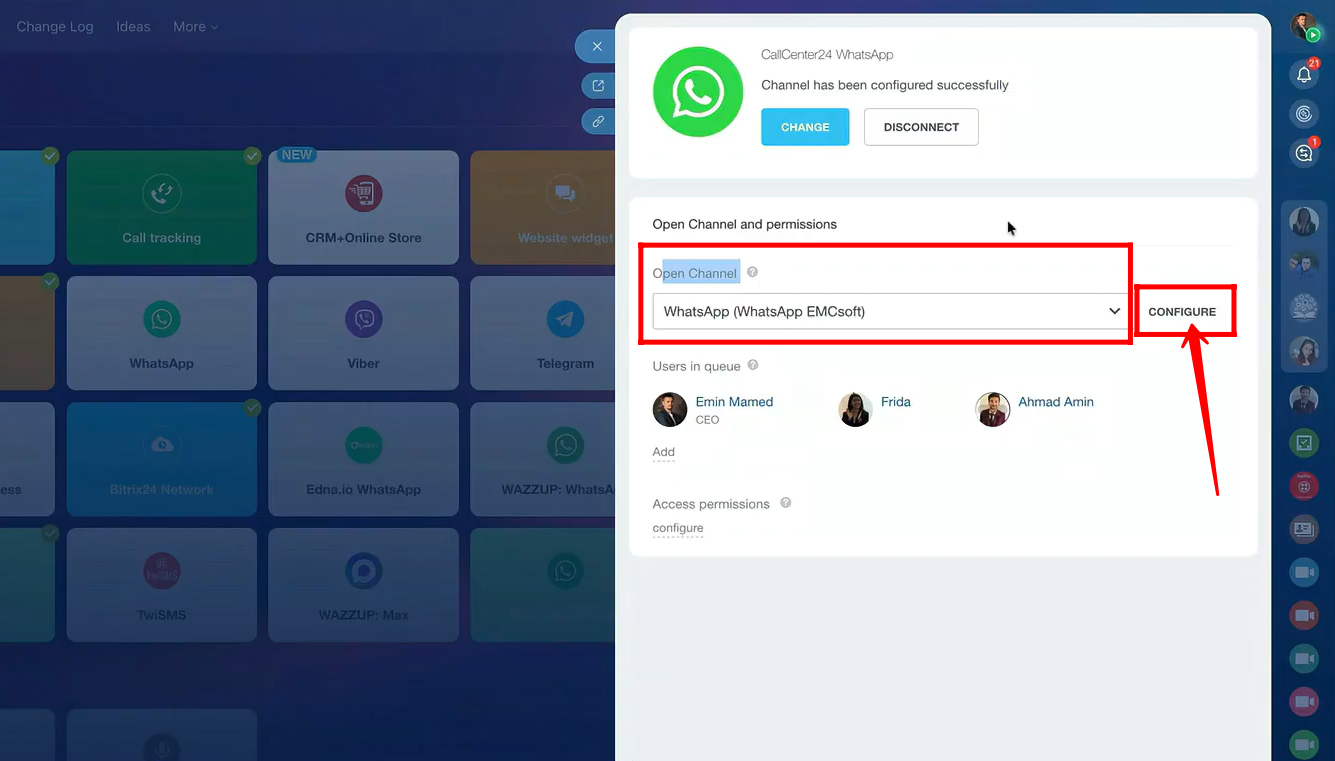Copy link via chain icon
Screen dimensions: 1335x761
point(598,121)
